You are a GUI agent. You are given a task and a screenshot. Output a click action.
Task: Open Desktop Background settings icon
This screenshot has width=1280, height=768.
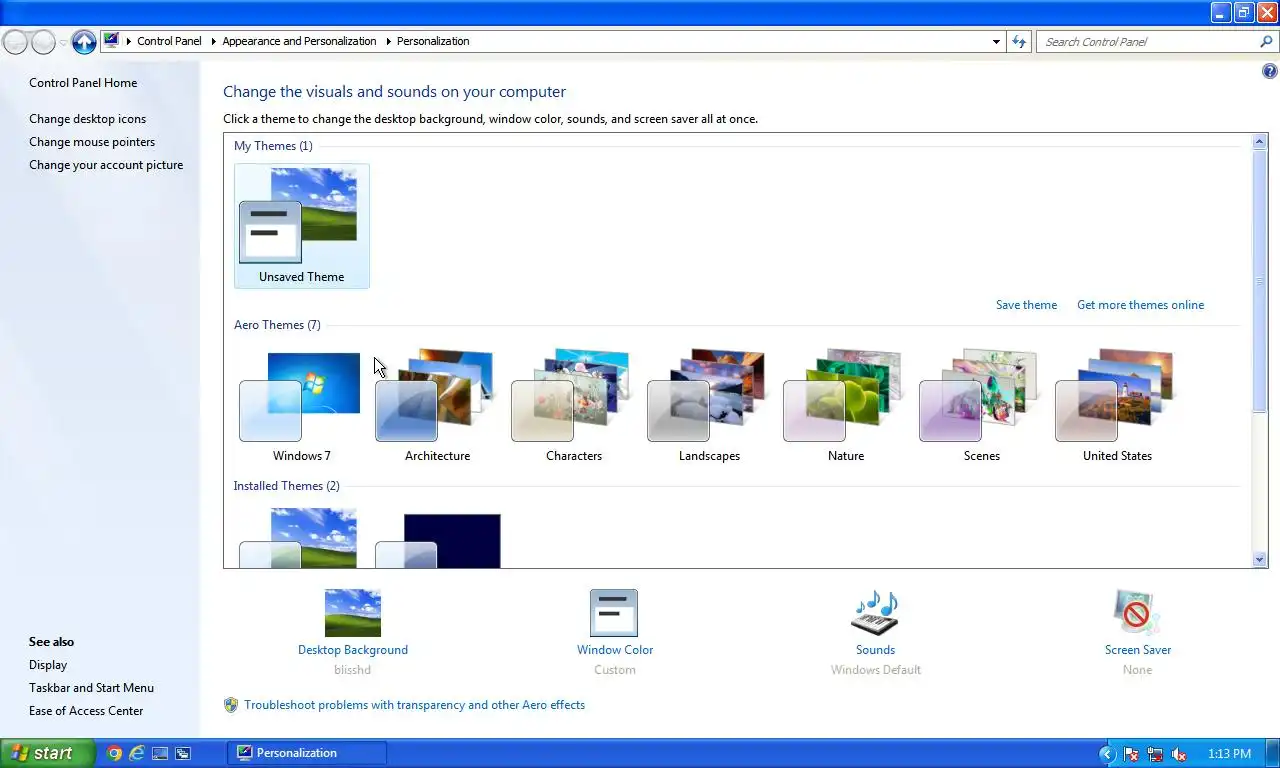352,613
